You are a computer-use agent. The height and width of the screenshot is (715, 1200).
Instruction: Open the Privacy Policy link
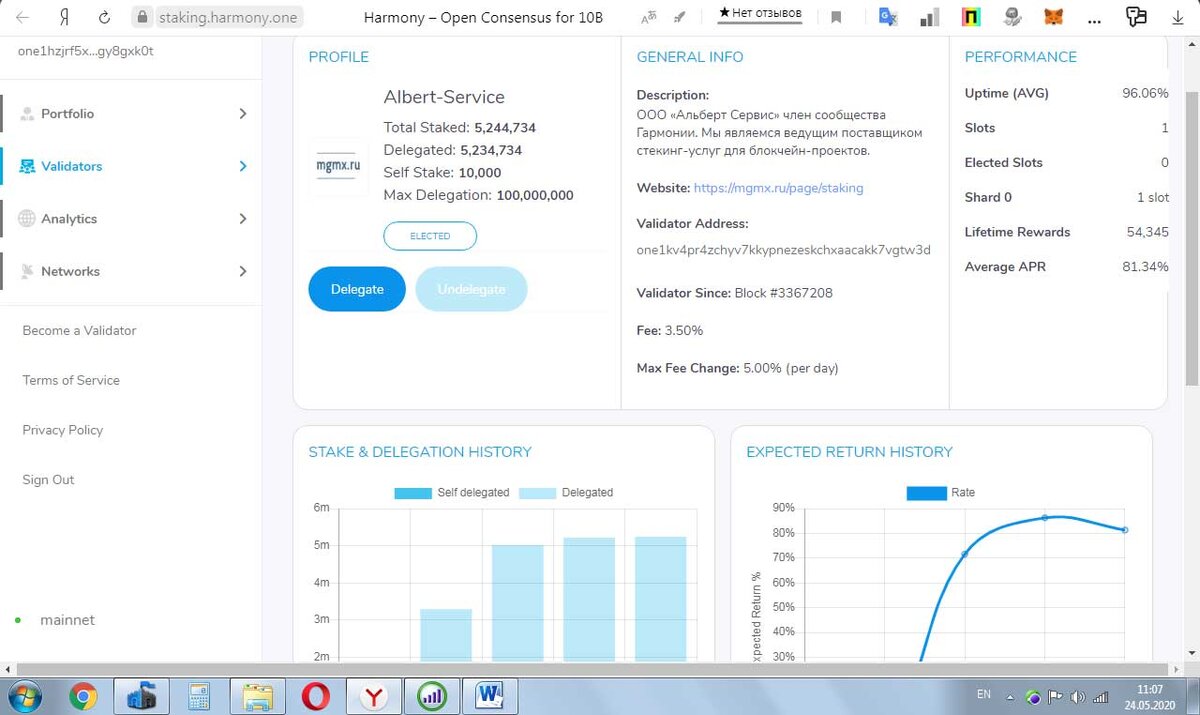[x=63, y=430]
